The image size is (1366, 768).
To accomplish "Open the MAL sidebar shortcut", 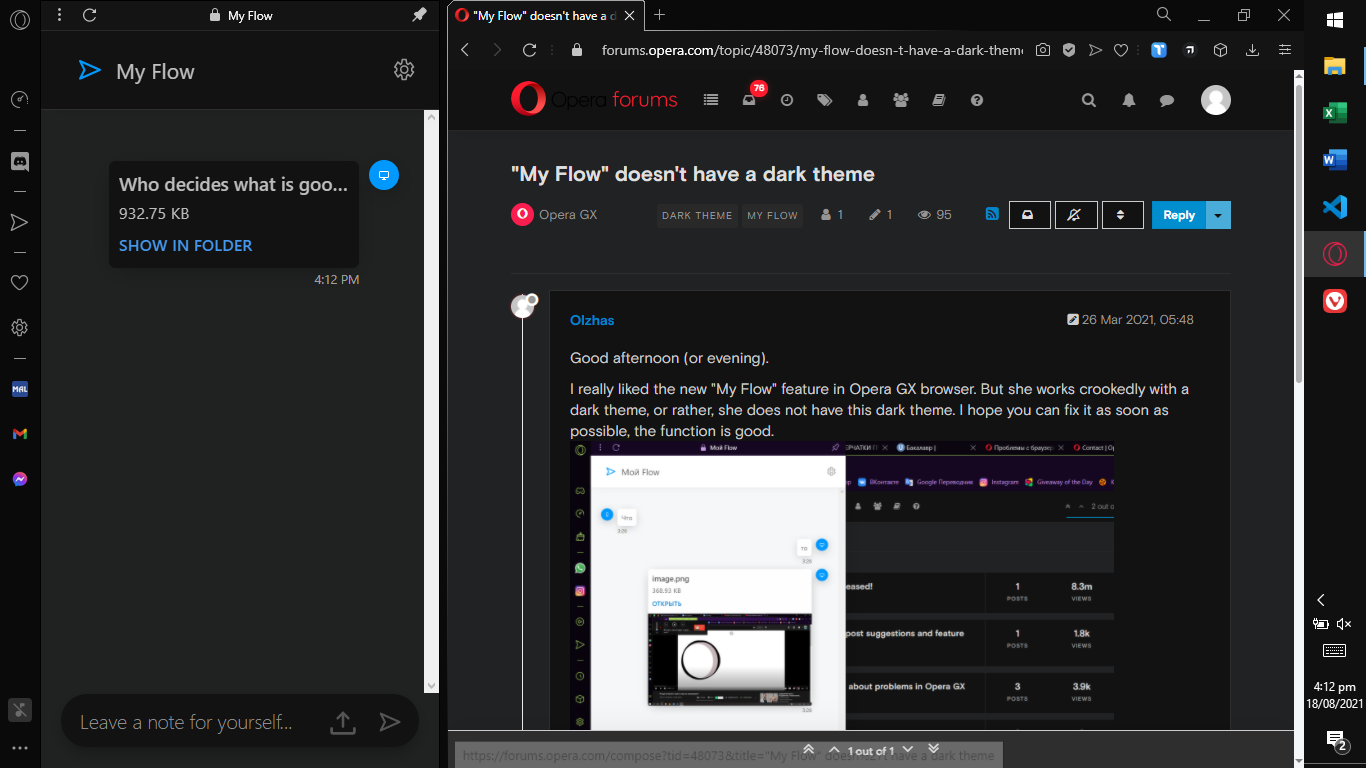I will click(19, 389).
